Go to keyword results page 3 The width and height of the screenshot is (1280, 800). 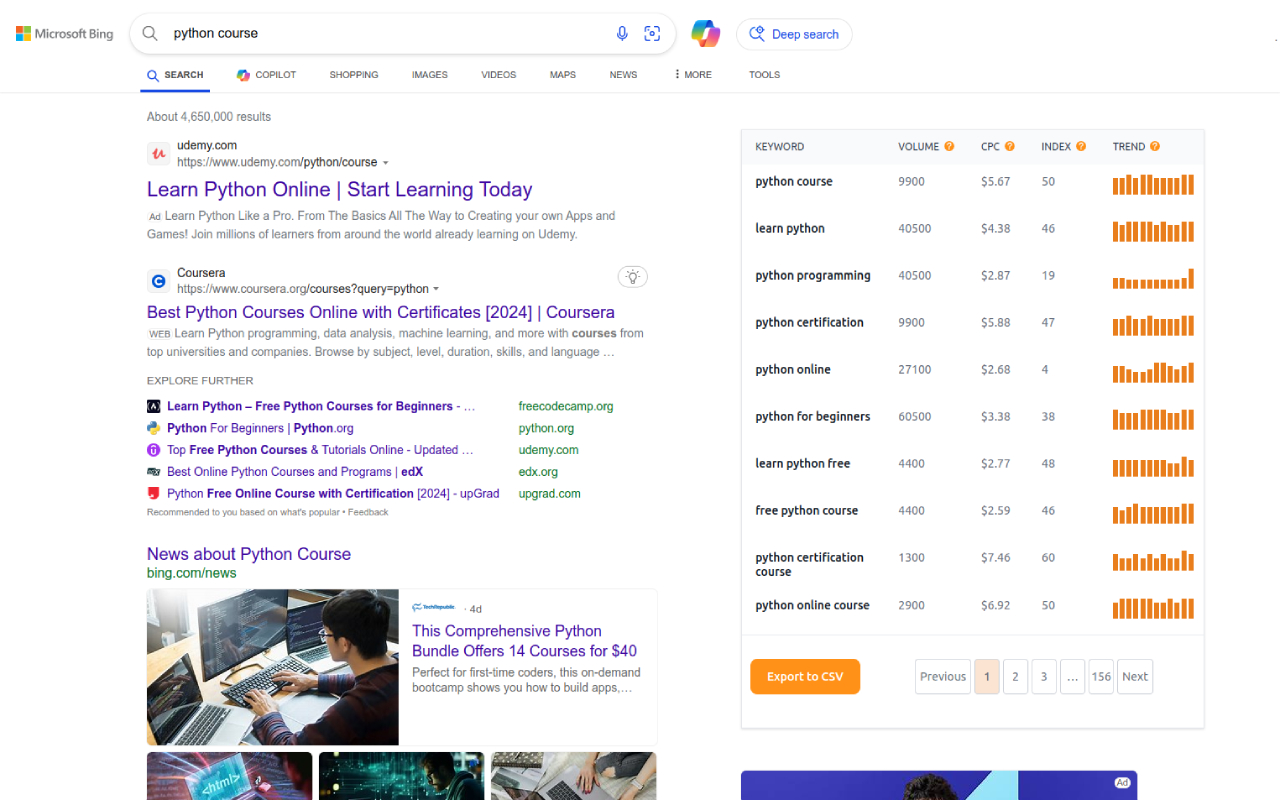tap(1043, 677)
